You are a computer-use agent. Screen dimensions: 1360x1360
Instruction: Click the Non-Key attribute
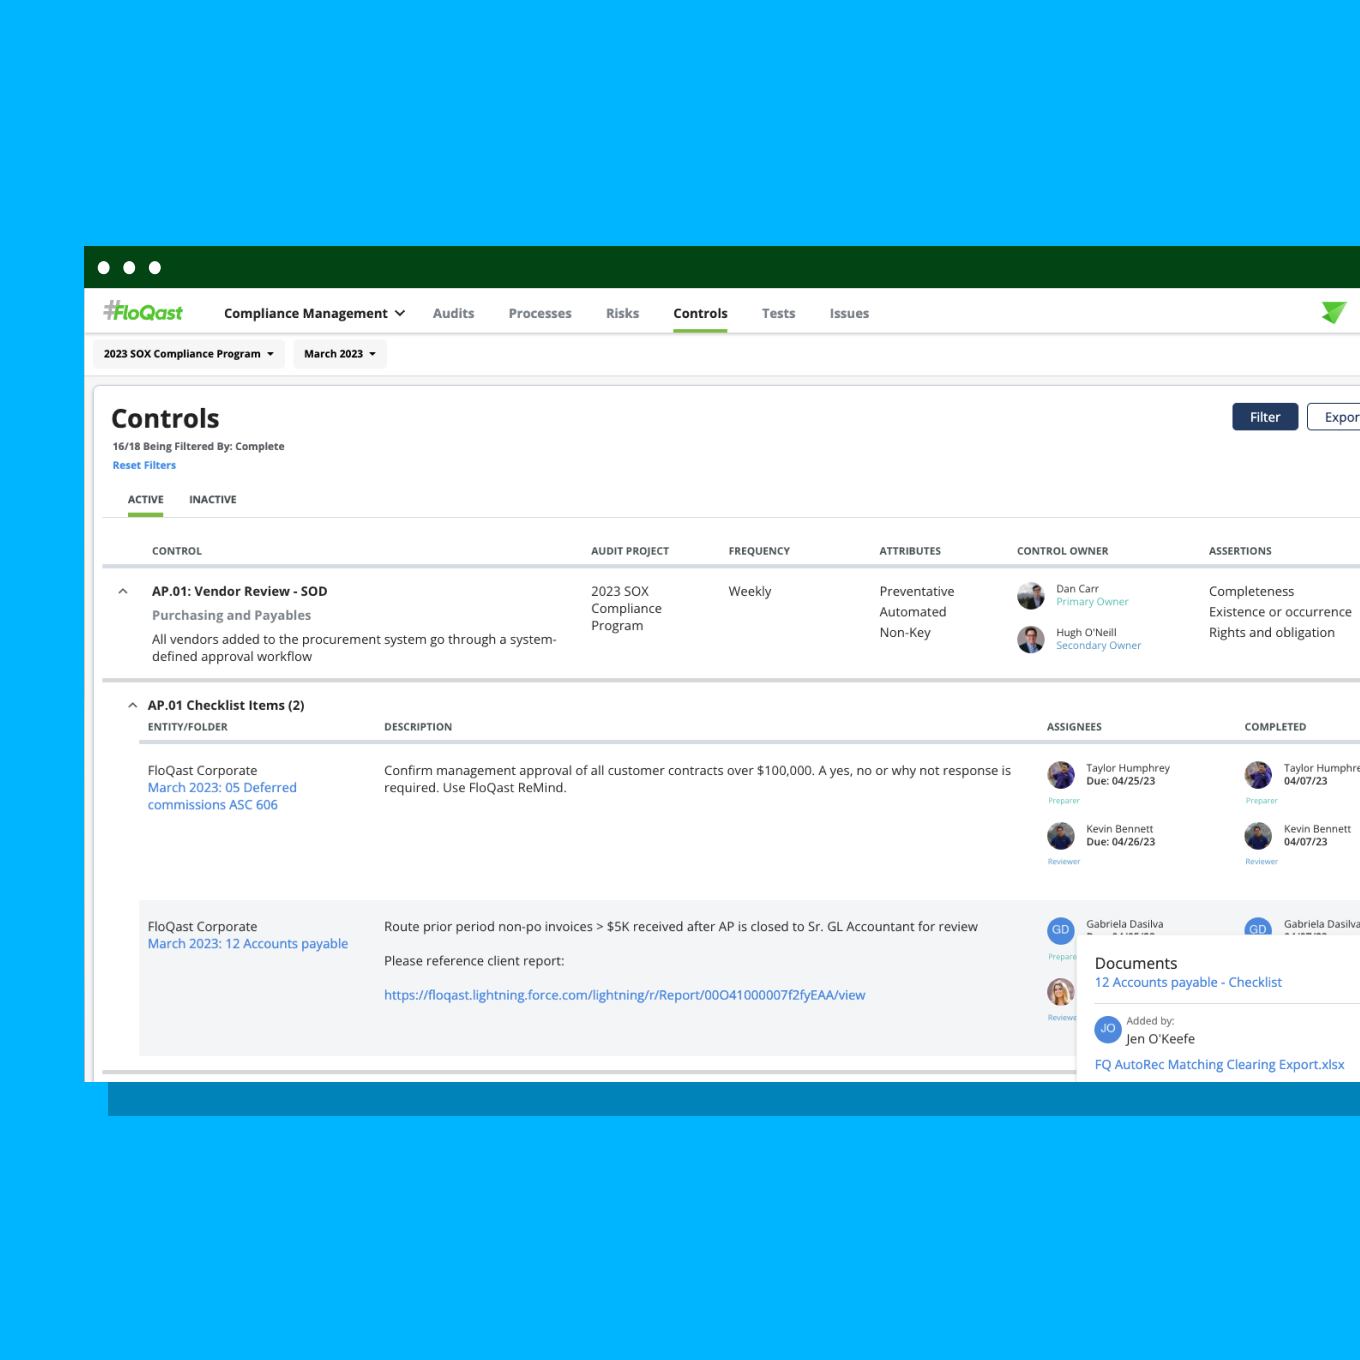(x=905, y=632)
